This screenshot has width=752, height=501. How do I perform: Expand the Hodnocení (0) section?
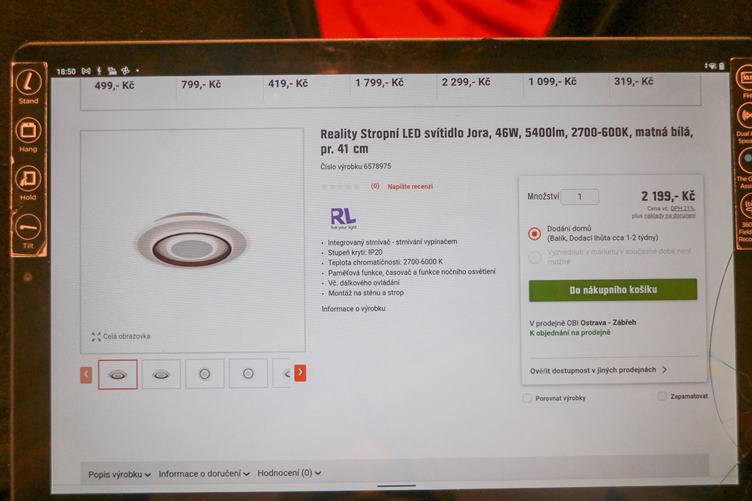tap(289, 473)
